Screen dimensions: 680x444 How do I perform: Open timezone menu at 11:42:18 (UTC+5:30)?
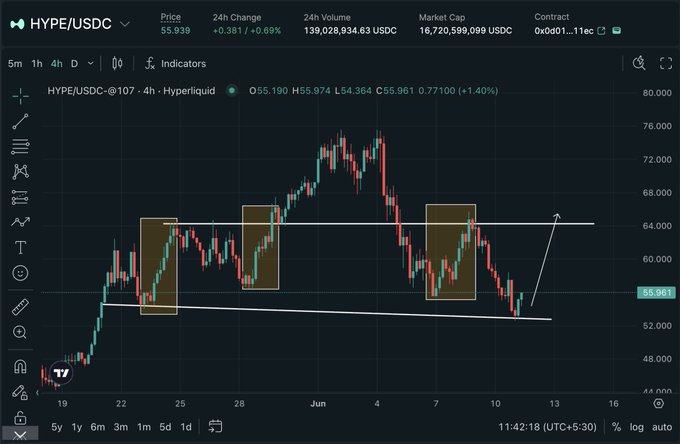click(x=547, y=427)
